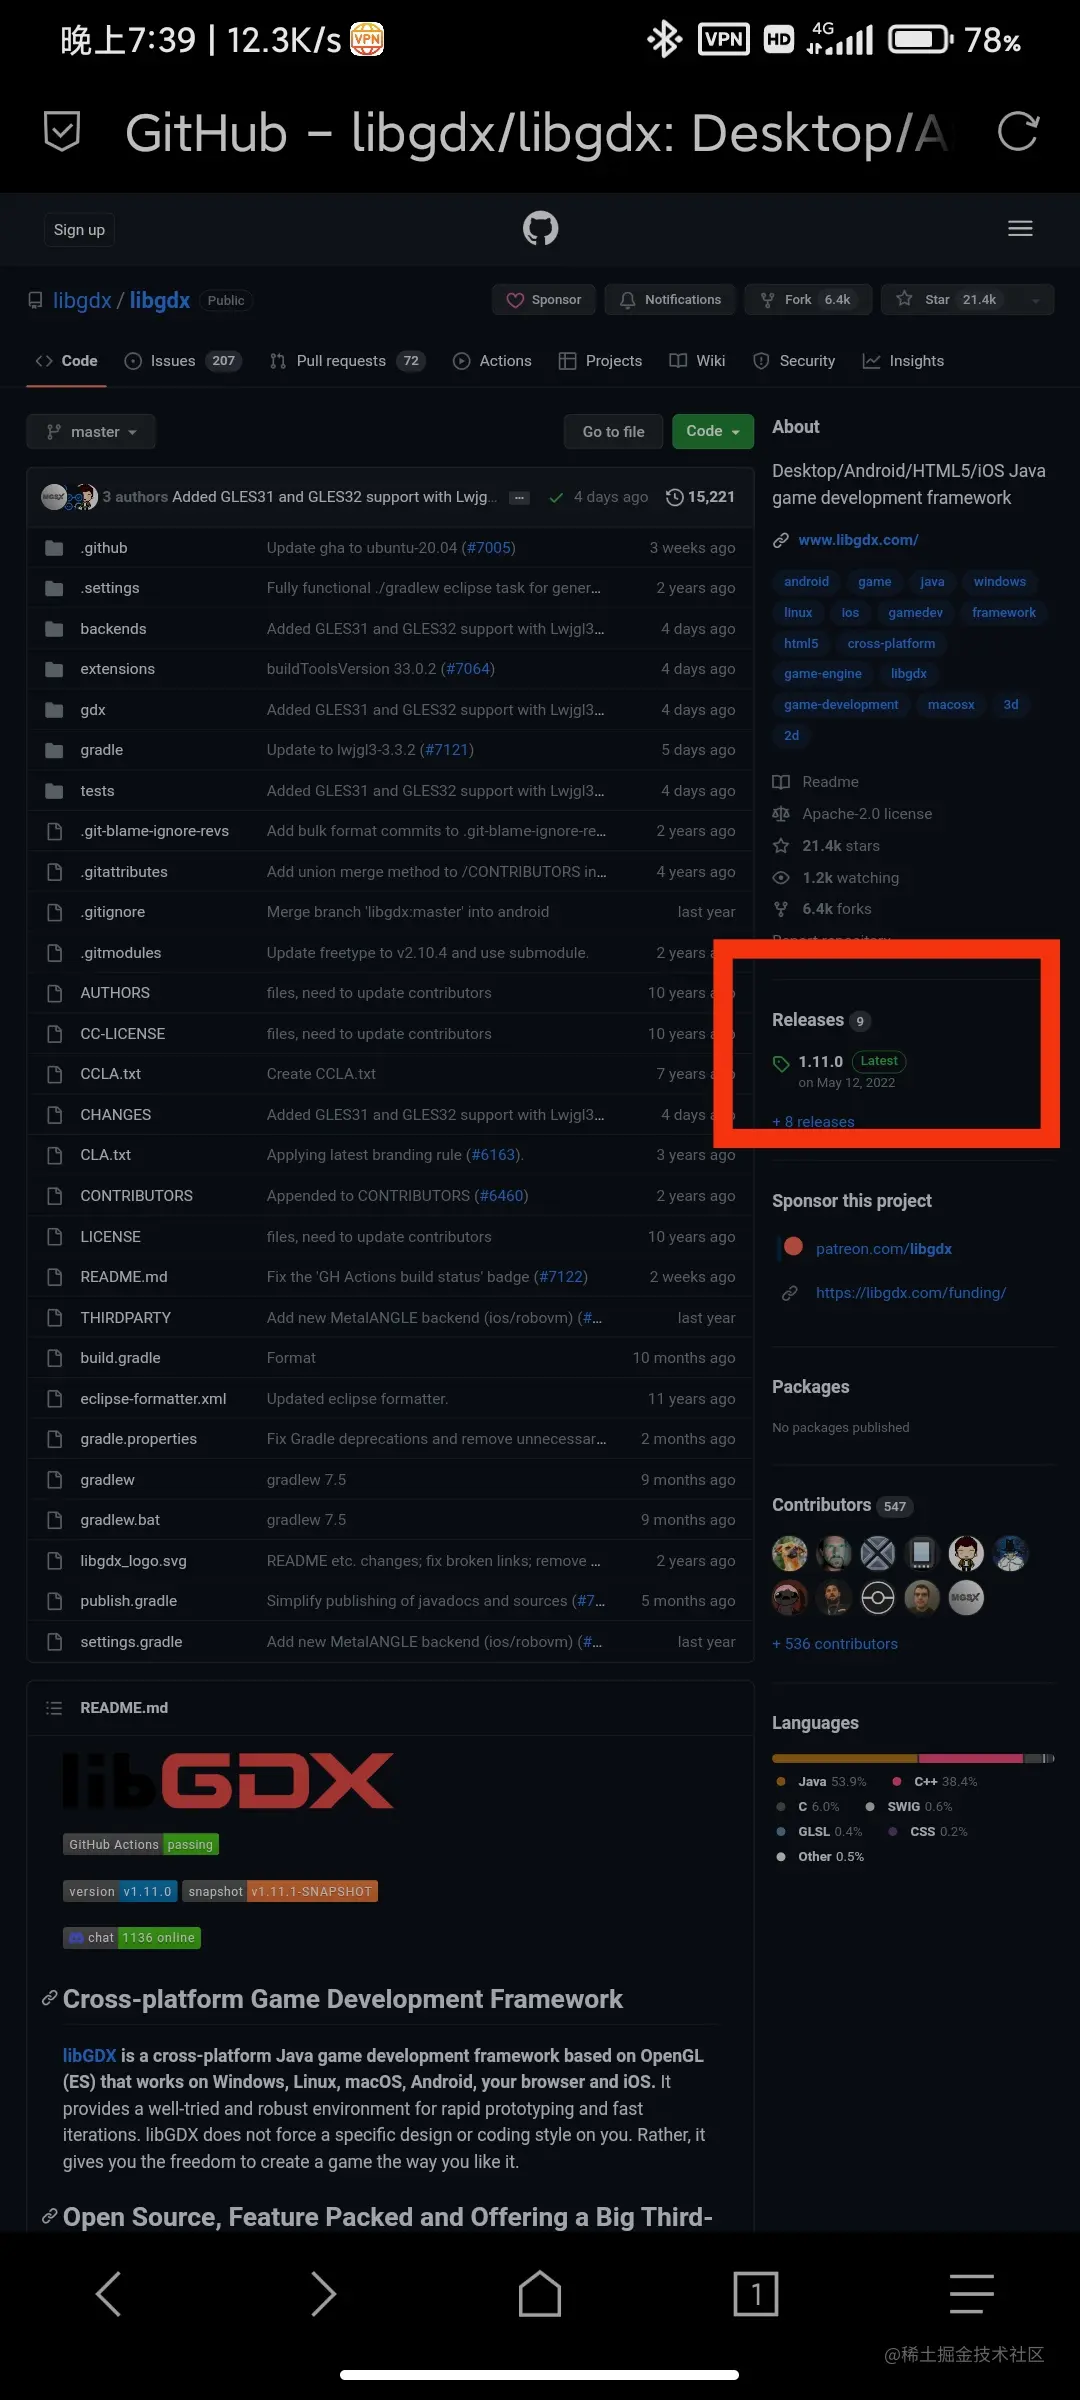Open the libgdx owner link
This screenshot has height=2400, width=1080.
(x=82, y=301)
